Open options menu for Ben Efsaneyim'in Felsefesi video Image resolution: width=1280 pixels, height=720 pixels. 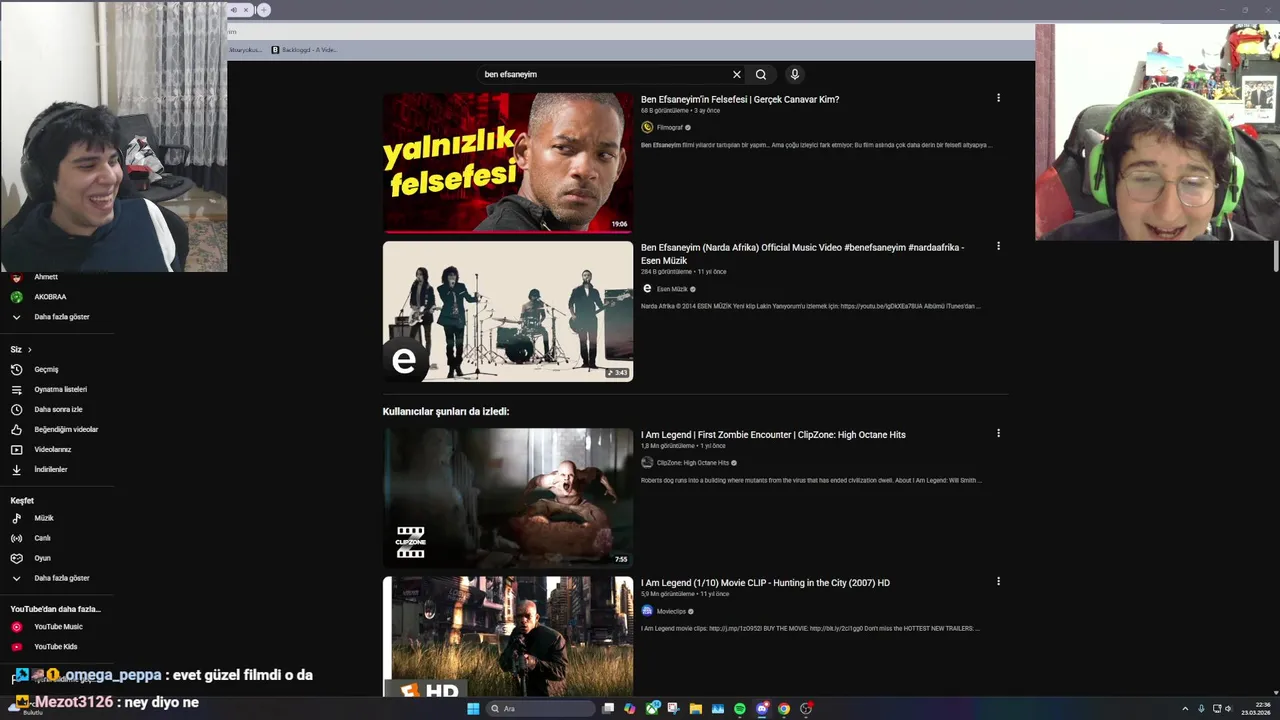pos(998,98)
